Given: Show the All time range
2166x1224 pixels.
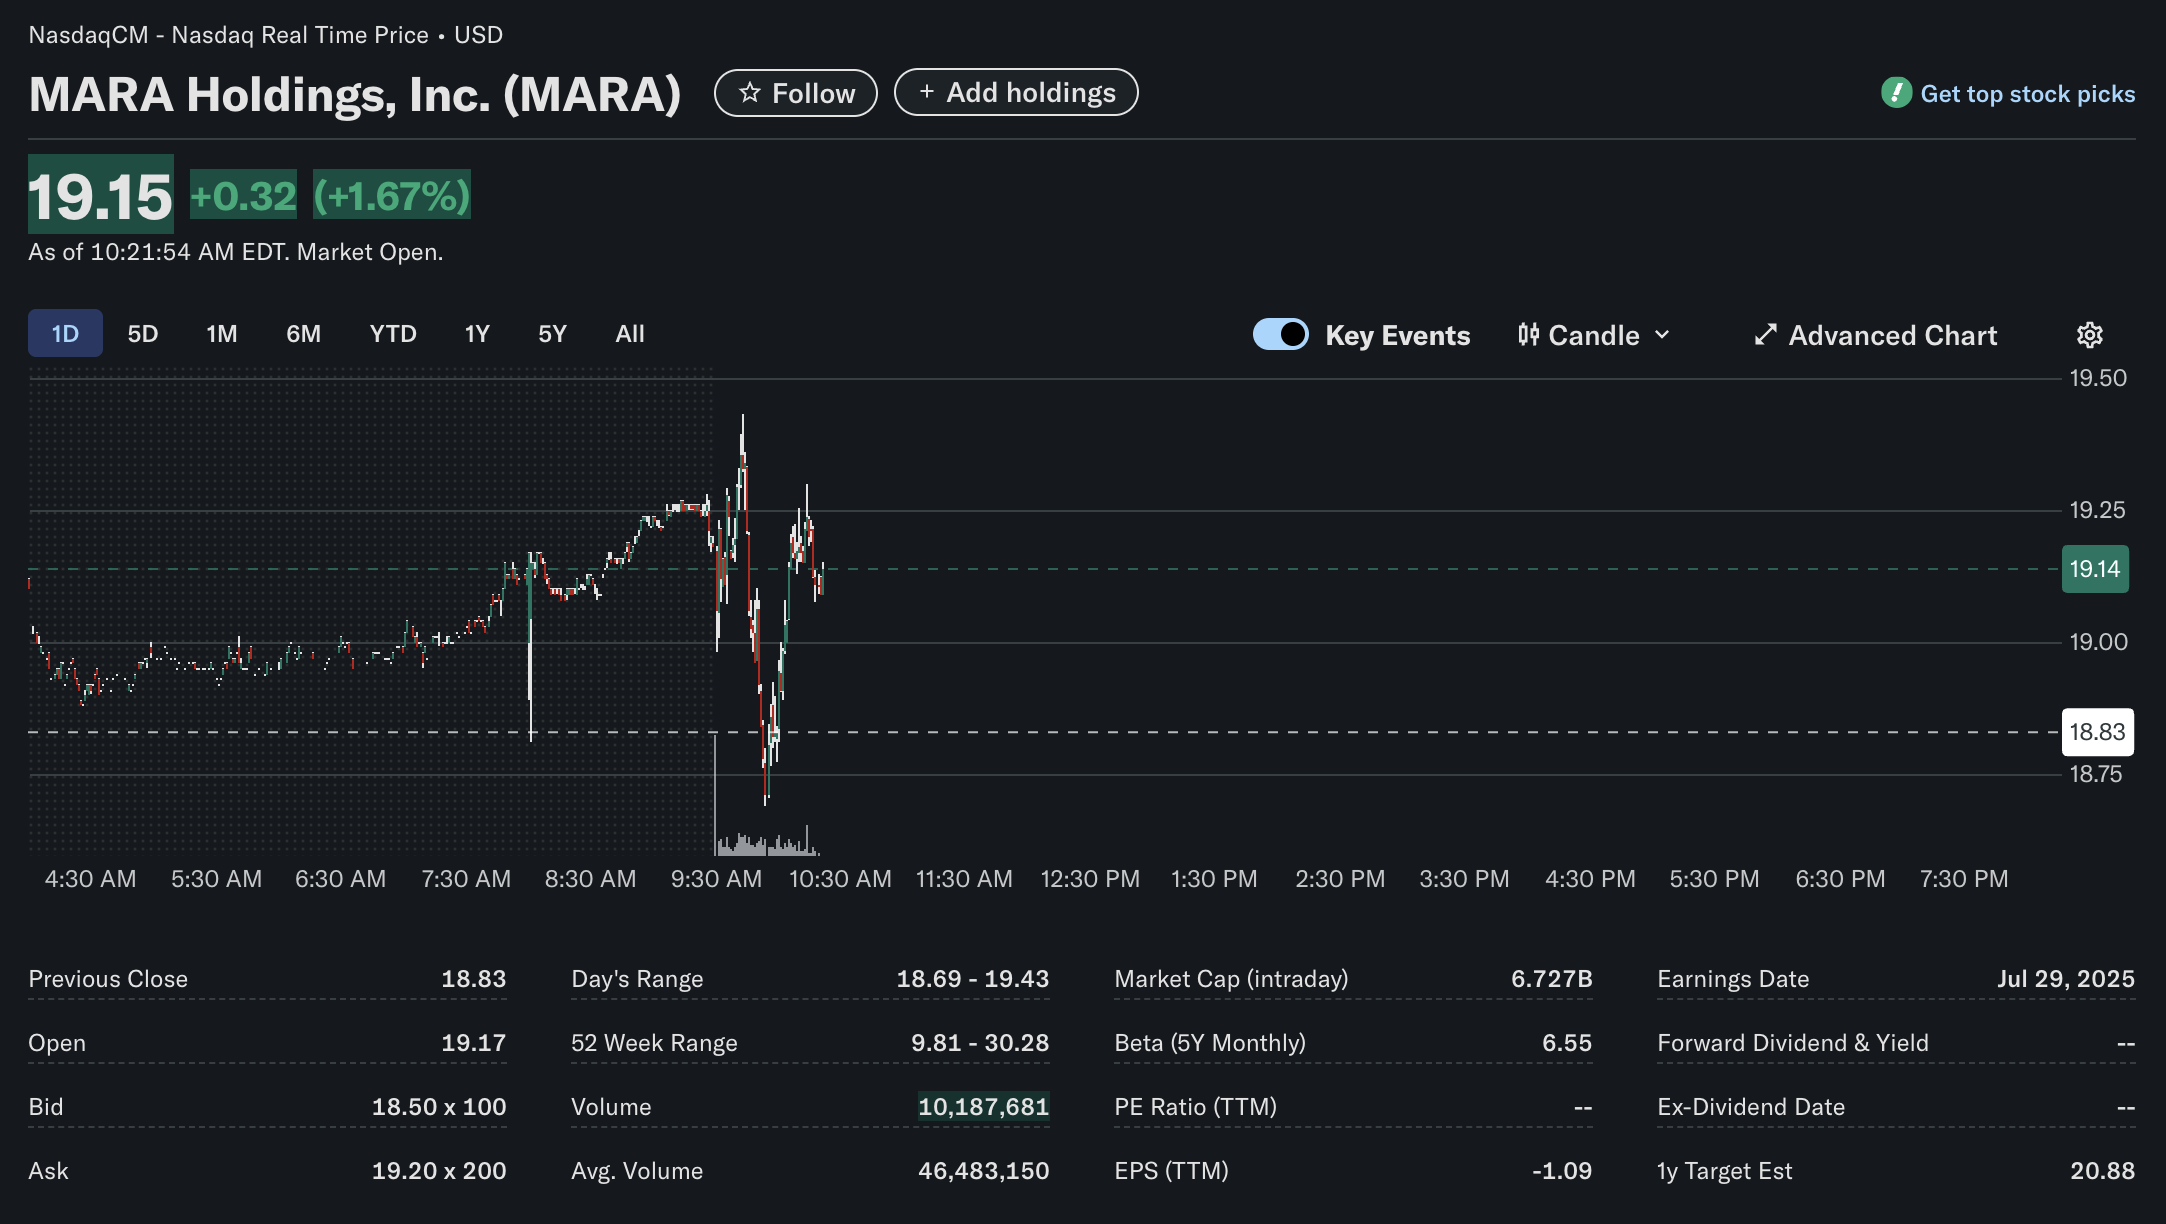Looking at the screenshot, I should tap(630, 334).
